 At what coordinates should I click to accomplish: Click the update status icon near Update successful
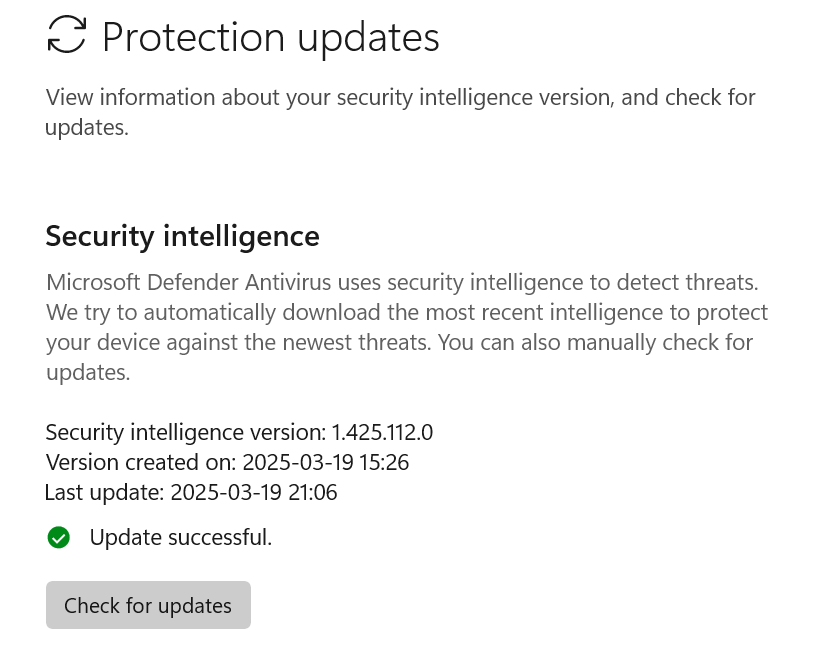pyautogui.click(x=58, y=537)
